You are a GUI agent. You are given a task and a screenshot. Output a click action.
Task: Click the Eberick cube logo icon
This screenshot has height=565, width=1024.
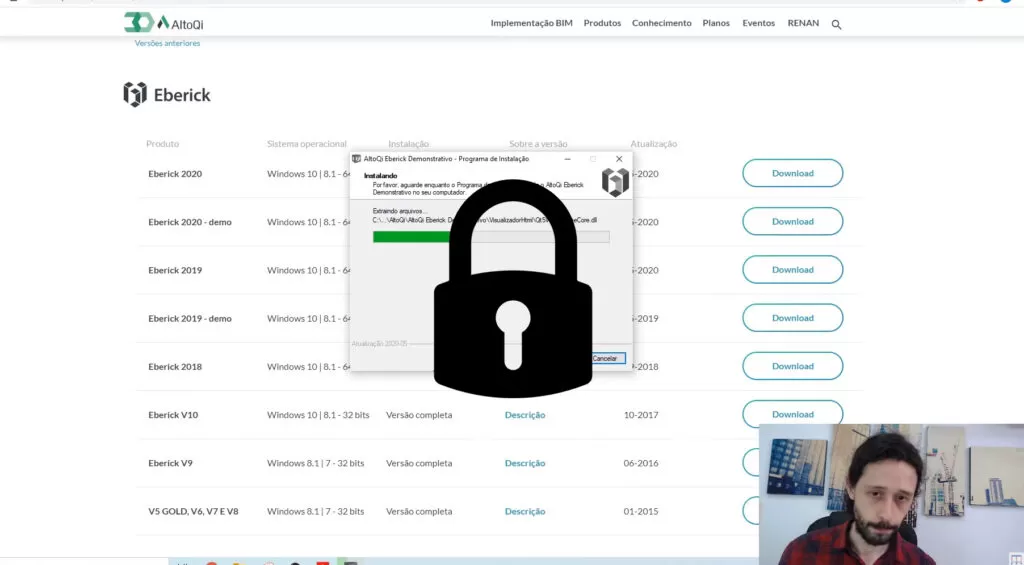(135, 95)
